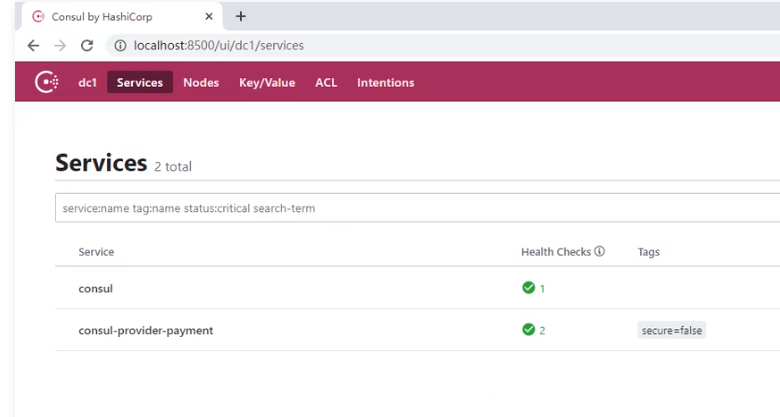Open a new browser tab
This screenshot has height=417, width=780.
point(241,16)
